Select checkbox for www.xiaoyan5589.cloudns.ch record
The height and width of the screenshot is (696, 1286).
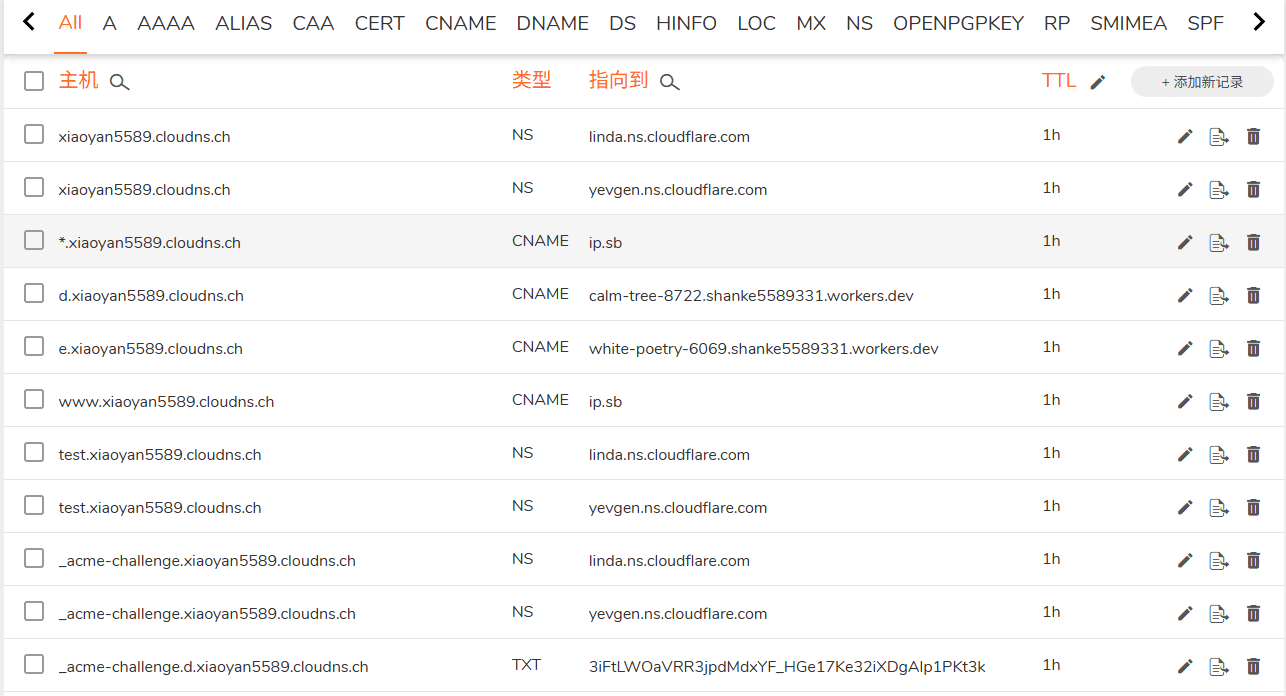[34, 400]
